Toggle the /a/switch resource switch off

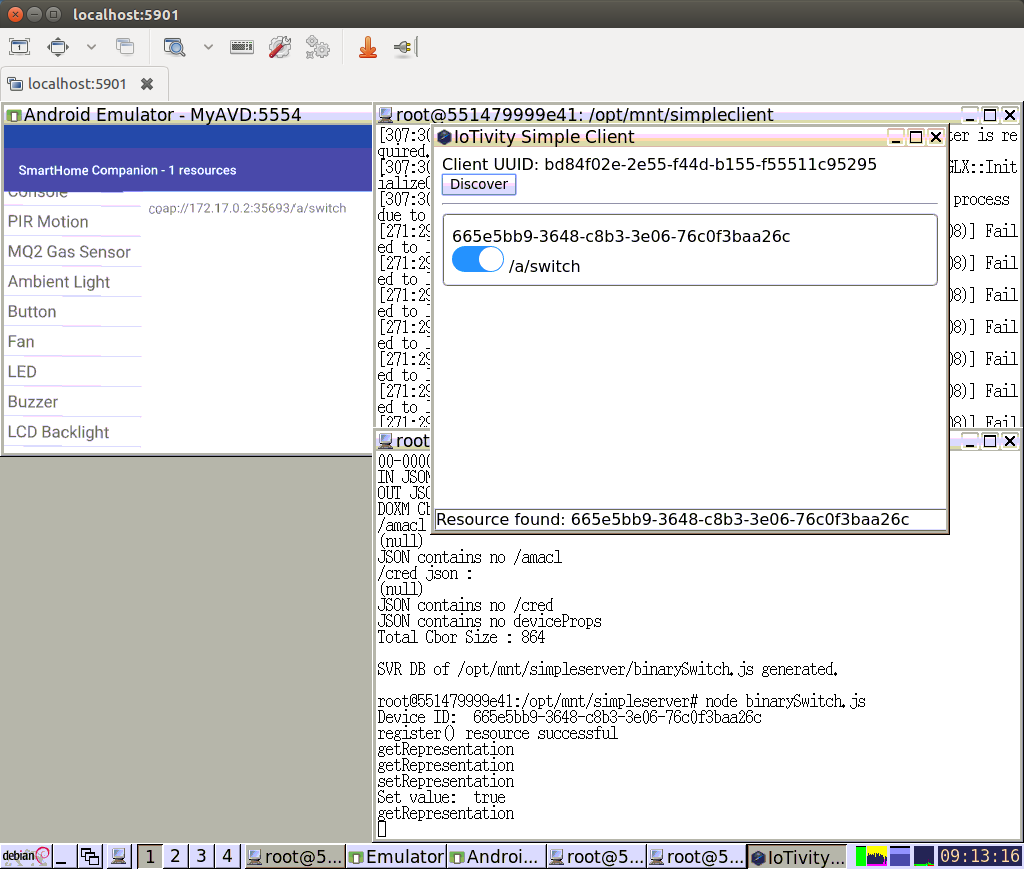[477, 259]
